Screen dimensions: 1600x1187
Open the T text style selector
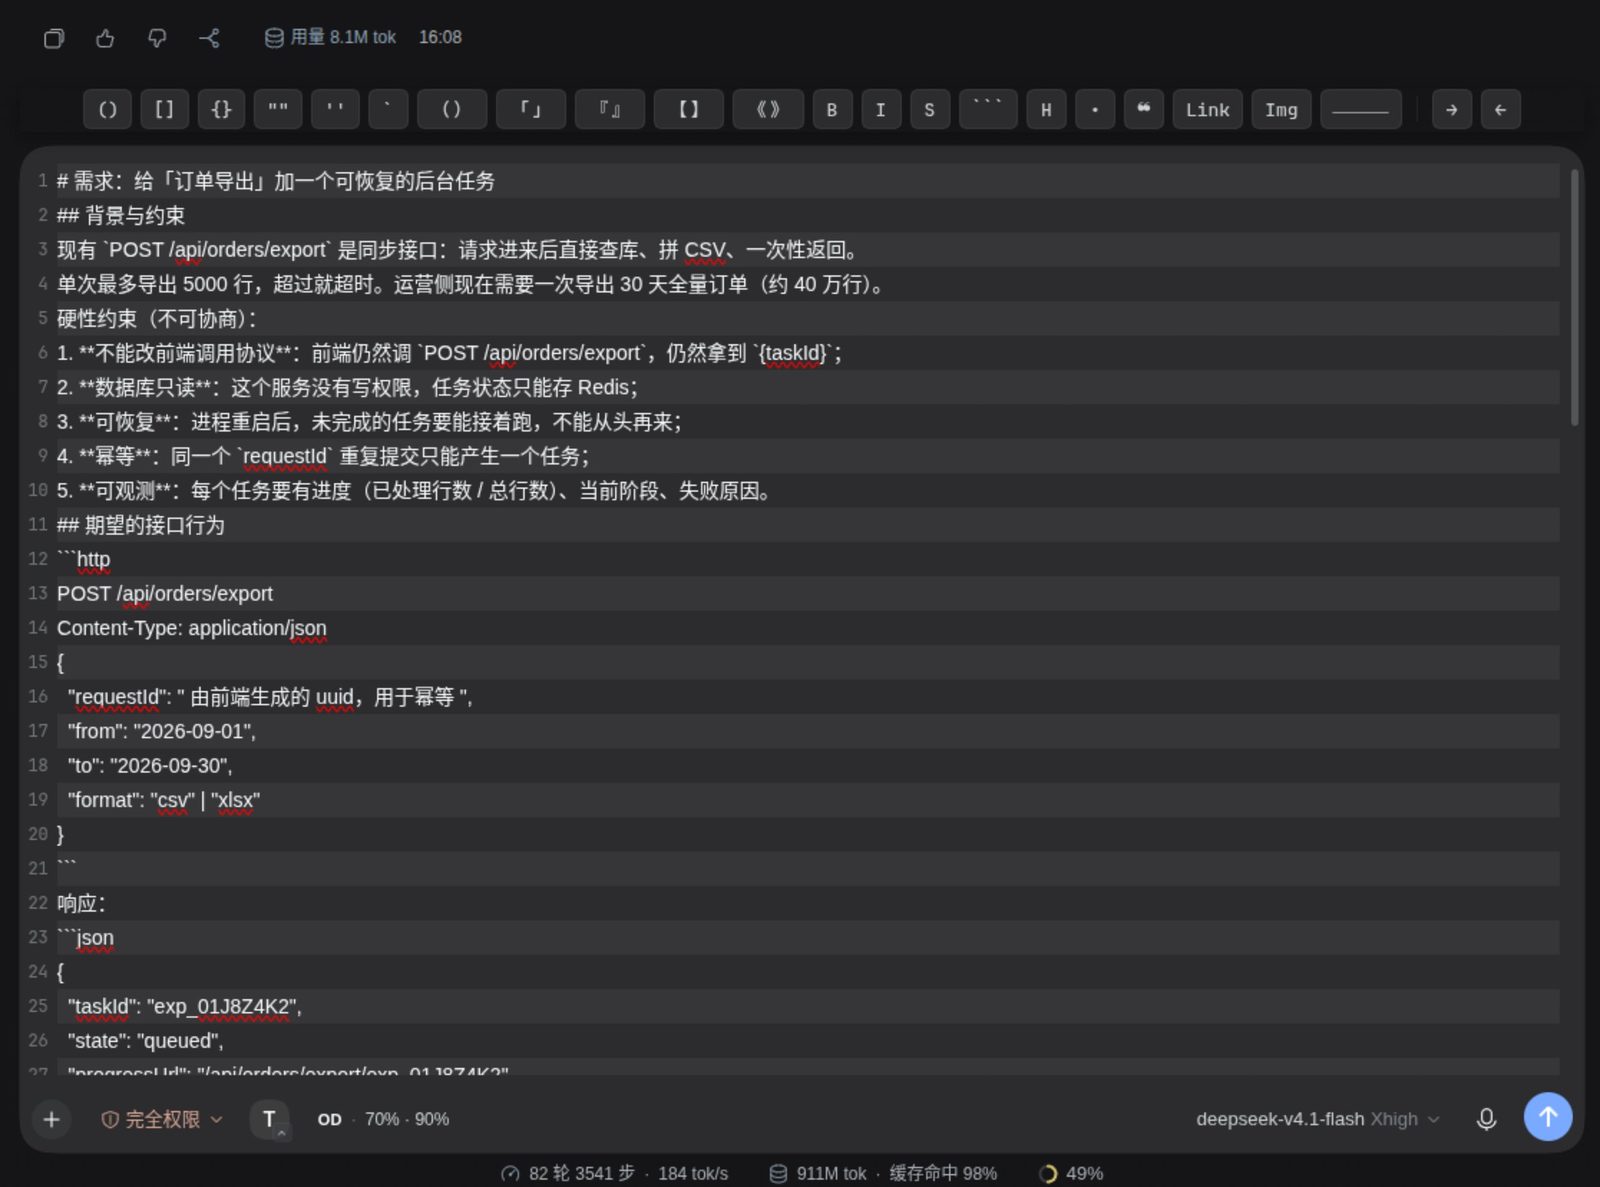270,1119
